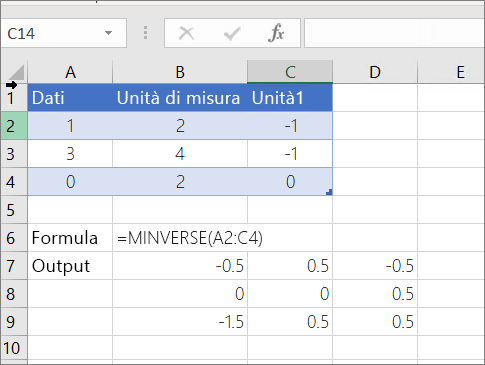Click the Name Box showing C14
The height and width of the screenshot is (365, 485).
point(64,33)
